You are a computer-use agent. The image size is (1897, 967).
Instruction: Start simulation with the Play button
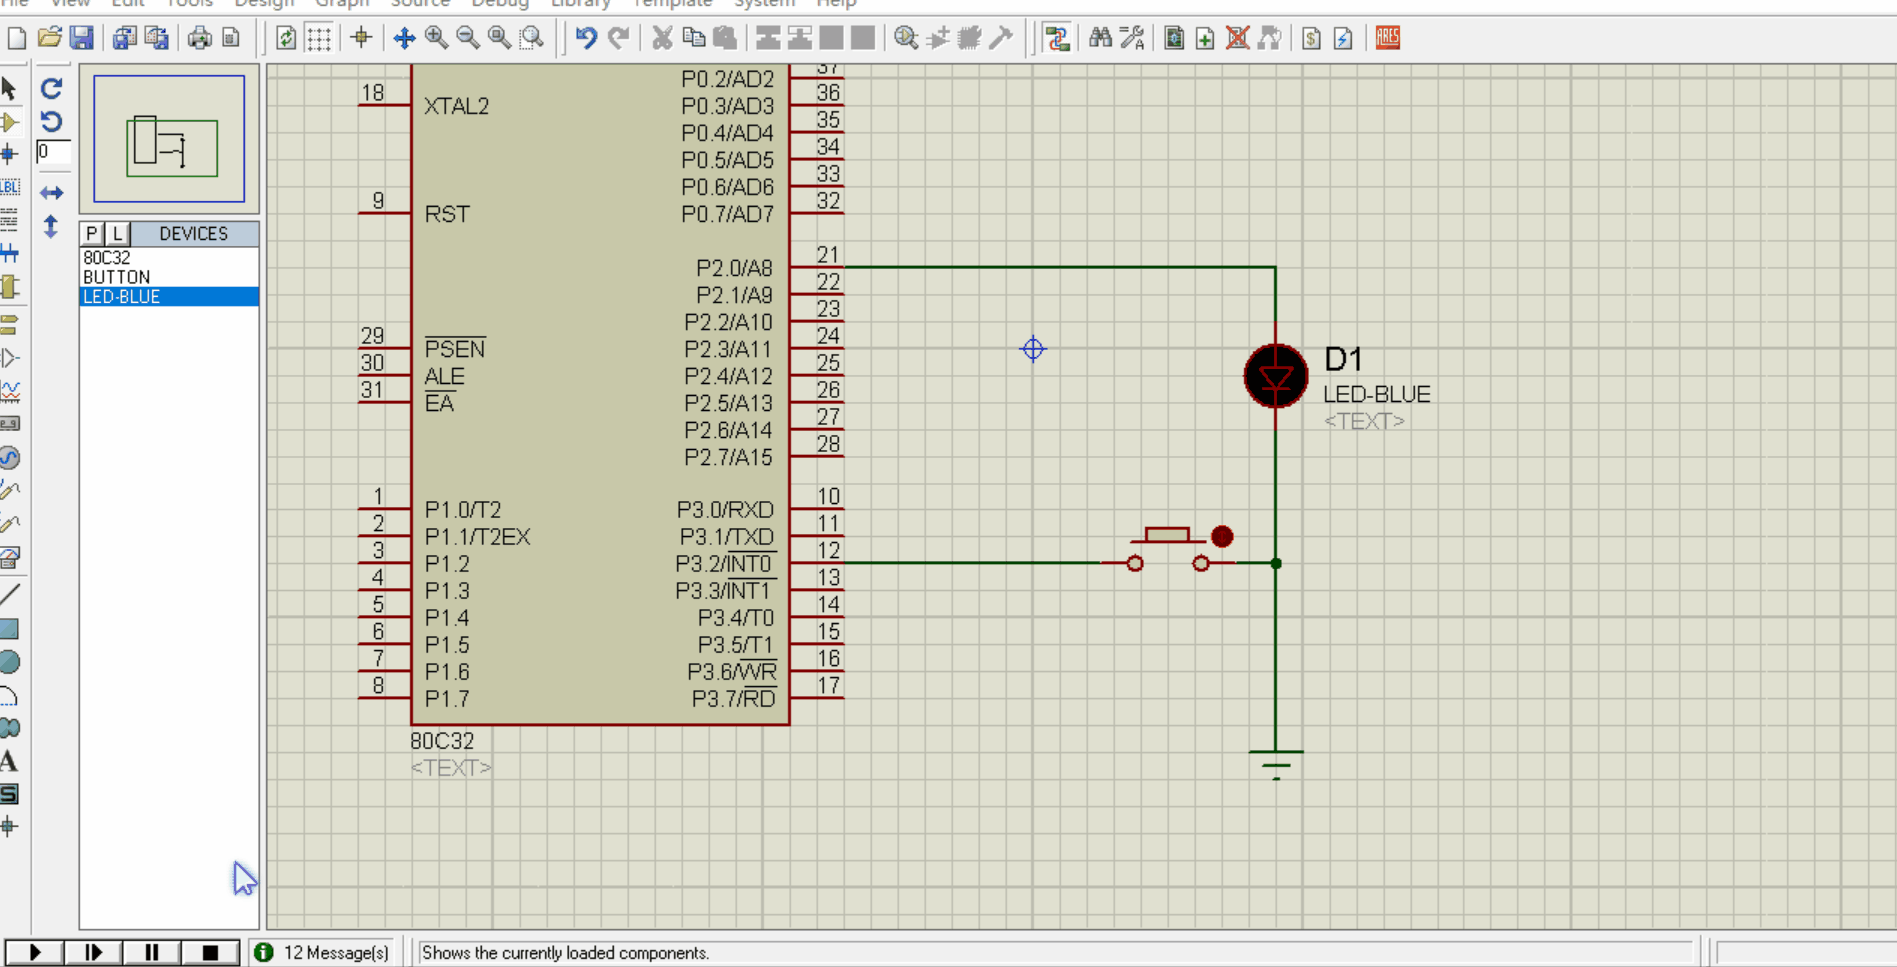[35, 952]
